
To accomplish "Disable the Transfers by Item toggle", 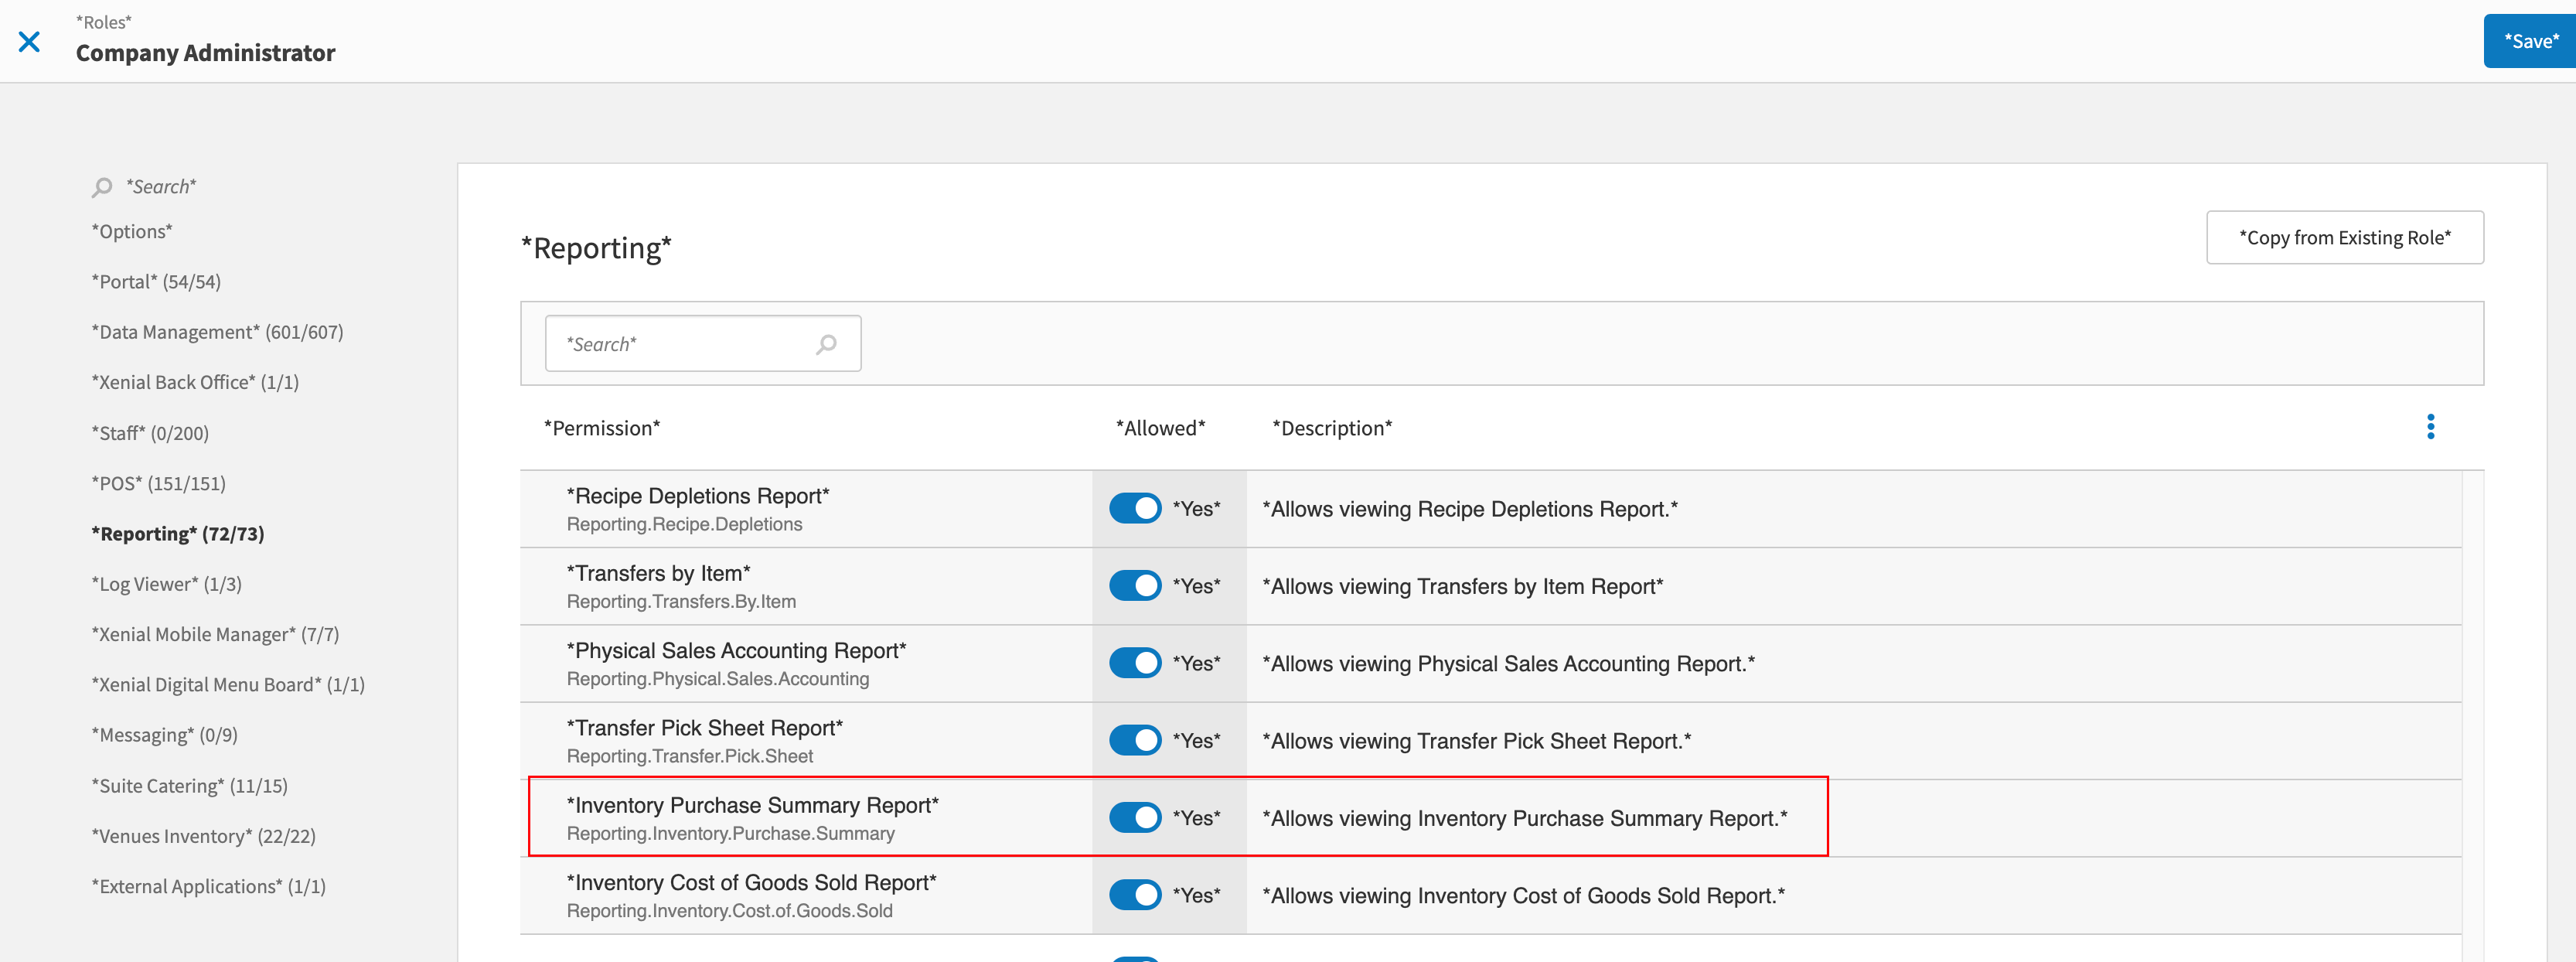I will (1134, 585).
